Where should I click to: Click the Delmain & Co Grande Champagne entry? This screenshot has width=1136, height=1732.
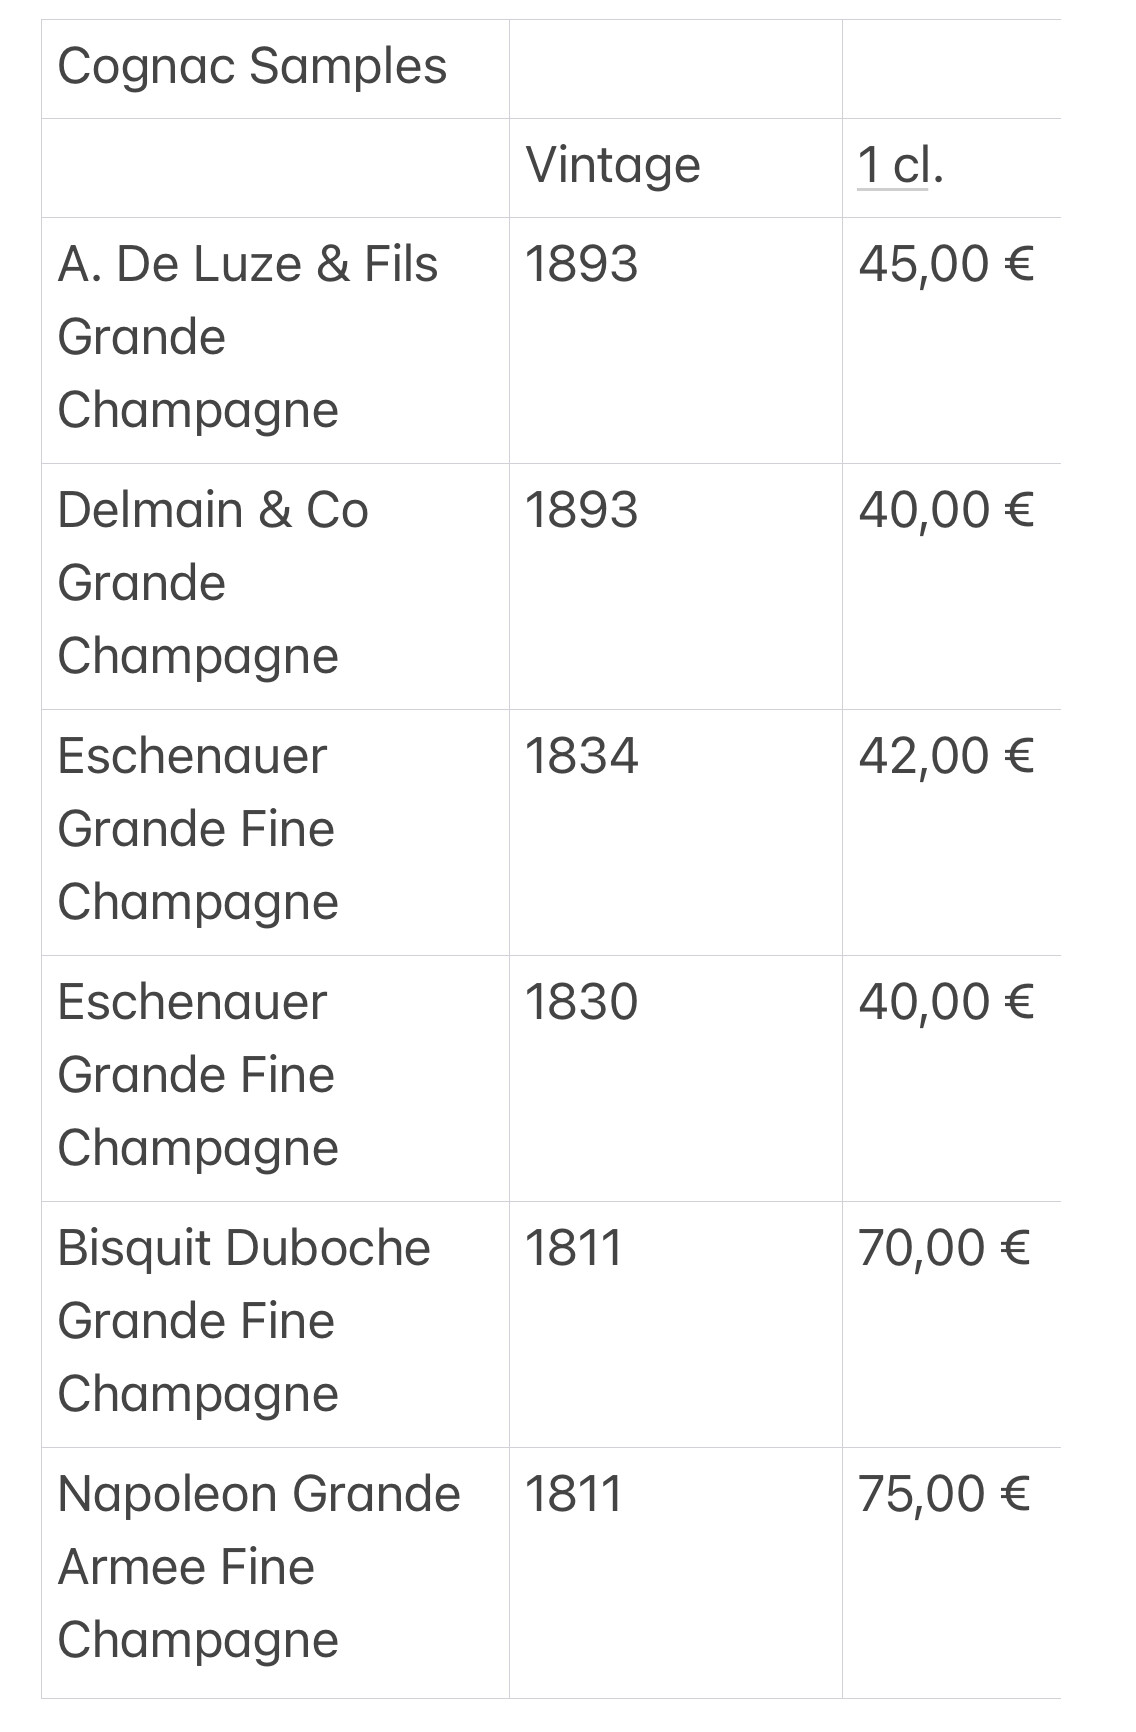pyautogui.click(x=213, y=583)
